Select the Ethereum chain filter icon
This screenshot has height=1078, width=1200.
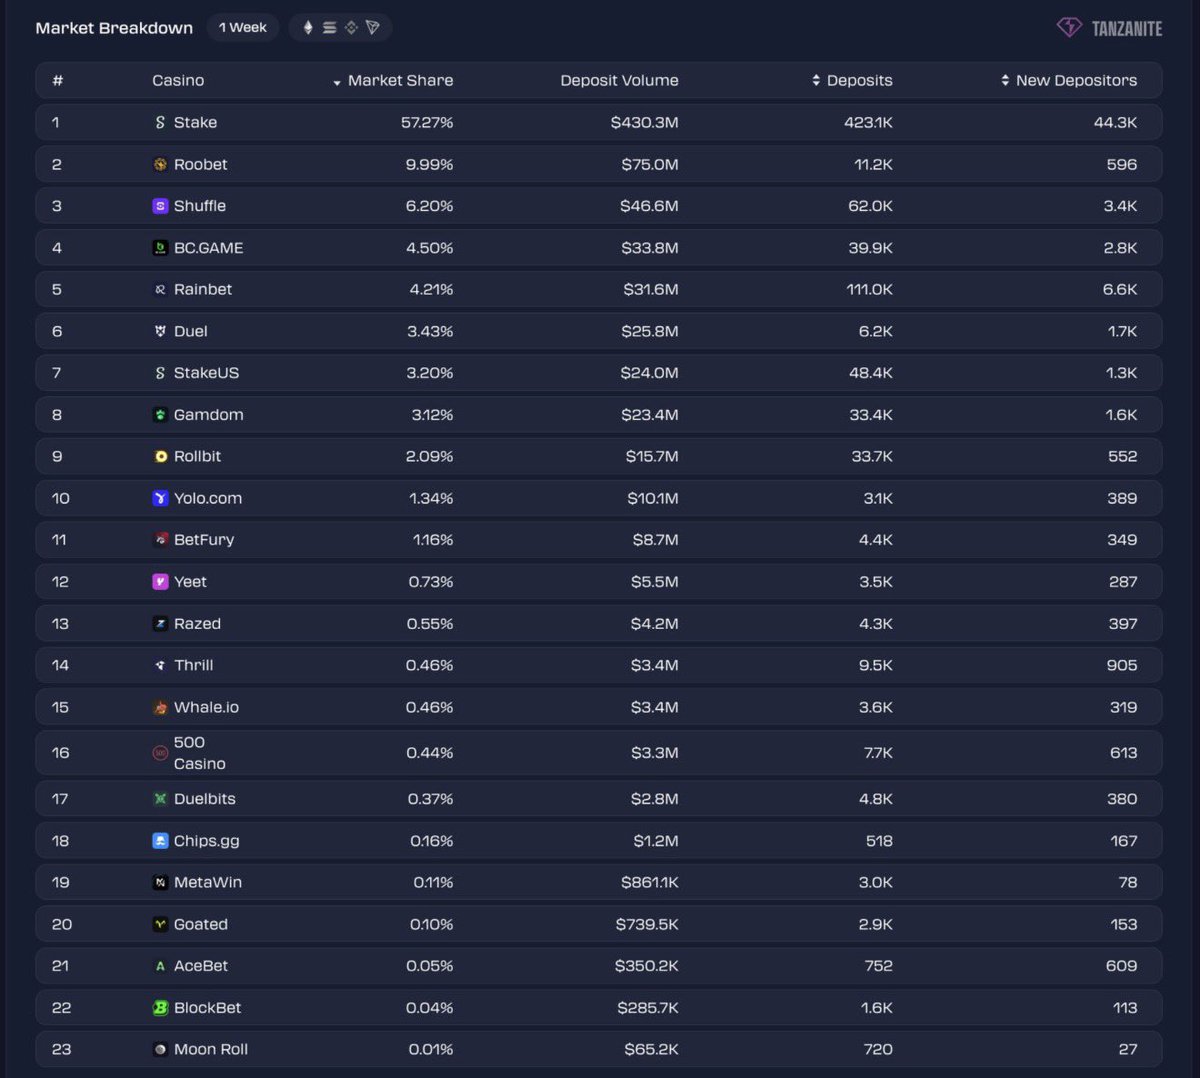coord(308,28)
